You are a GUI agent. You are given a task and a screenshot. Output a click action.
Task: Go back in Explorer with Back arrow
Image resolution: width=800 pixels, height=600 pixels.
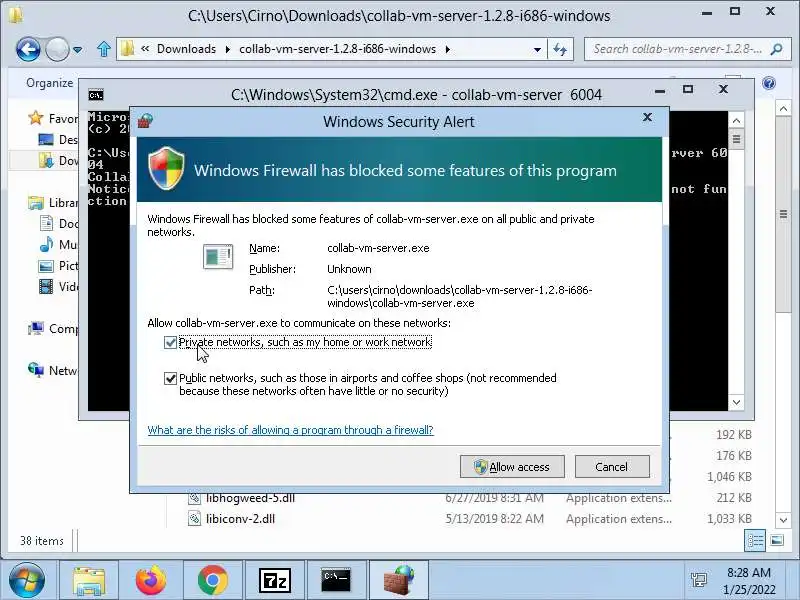point(28,49)
